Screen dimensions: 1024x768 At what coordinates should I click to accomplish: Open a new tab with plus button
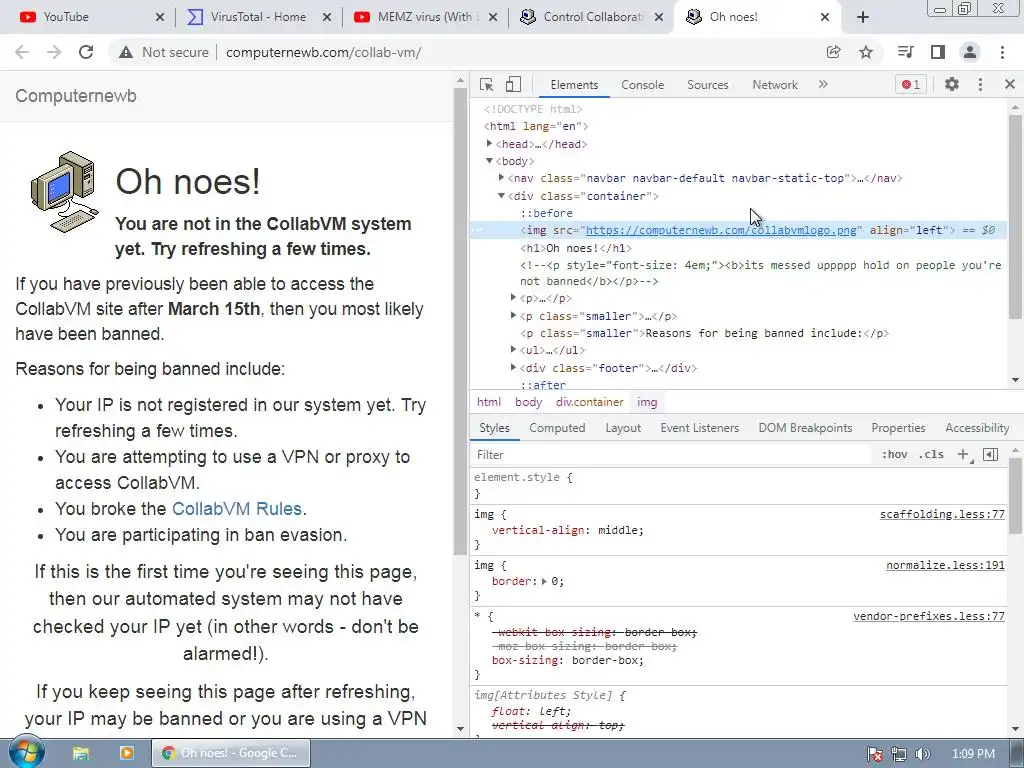click(x=863, y=17)
